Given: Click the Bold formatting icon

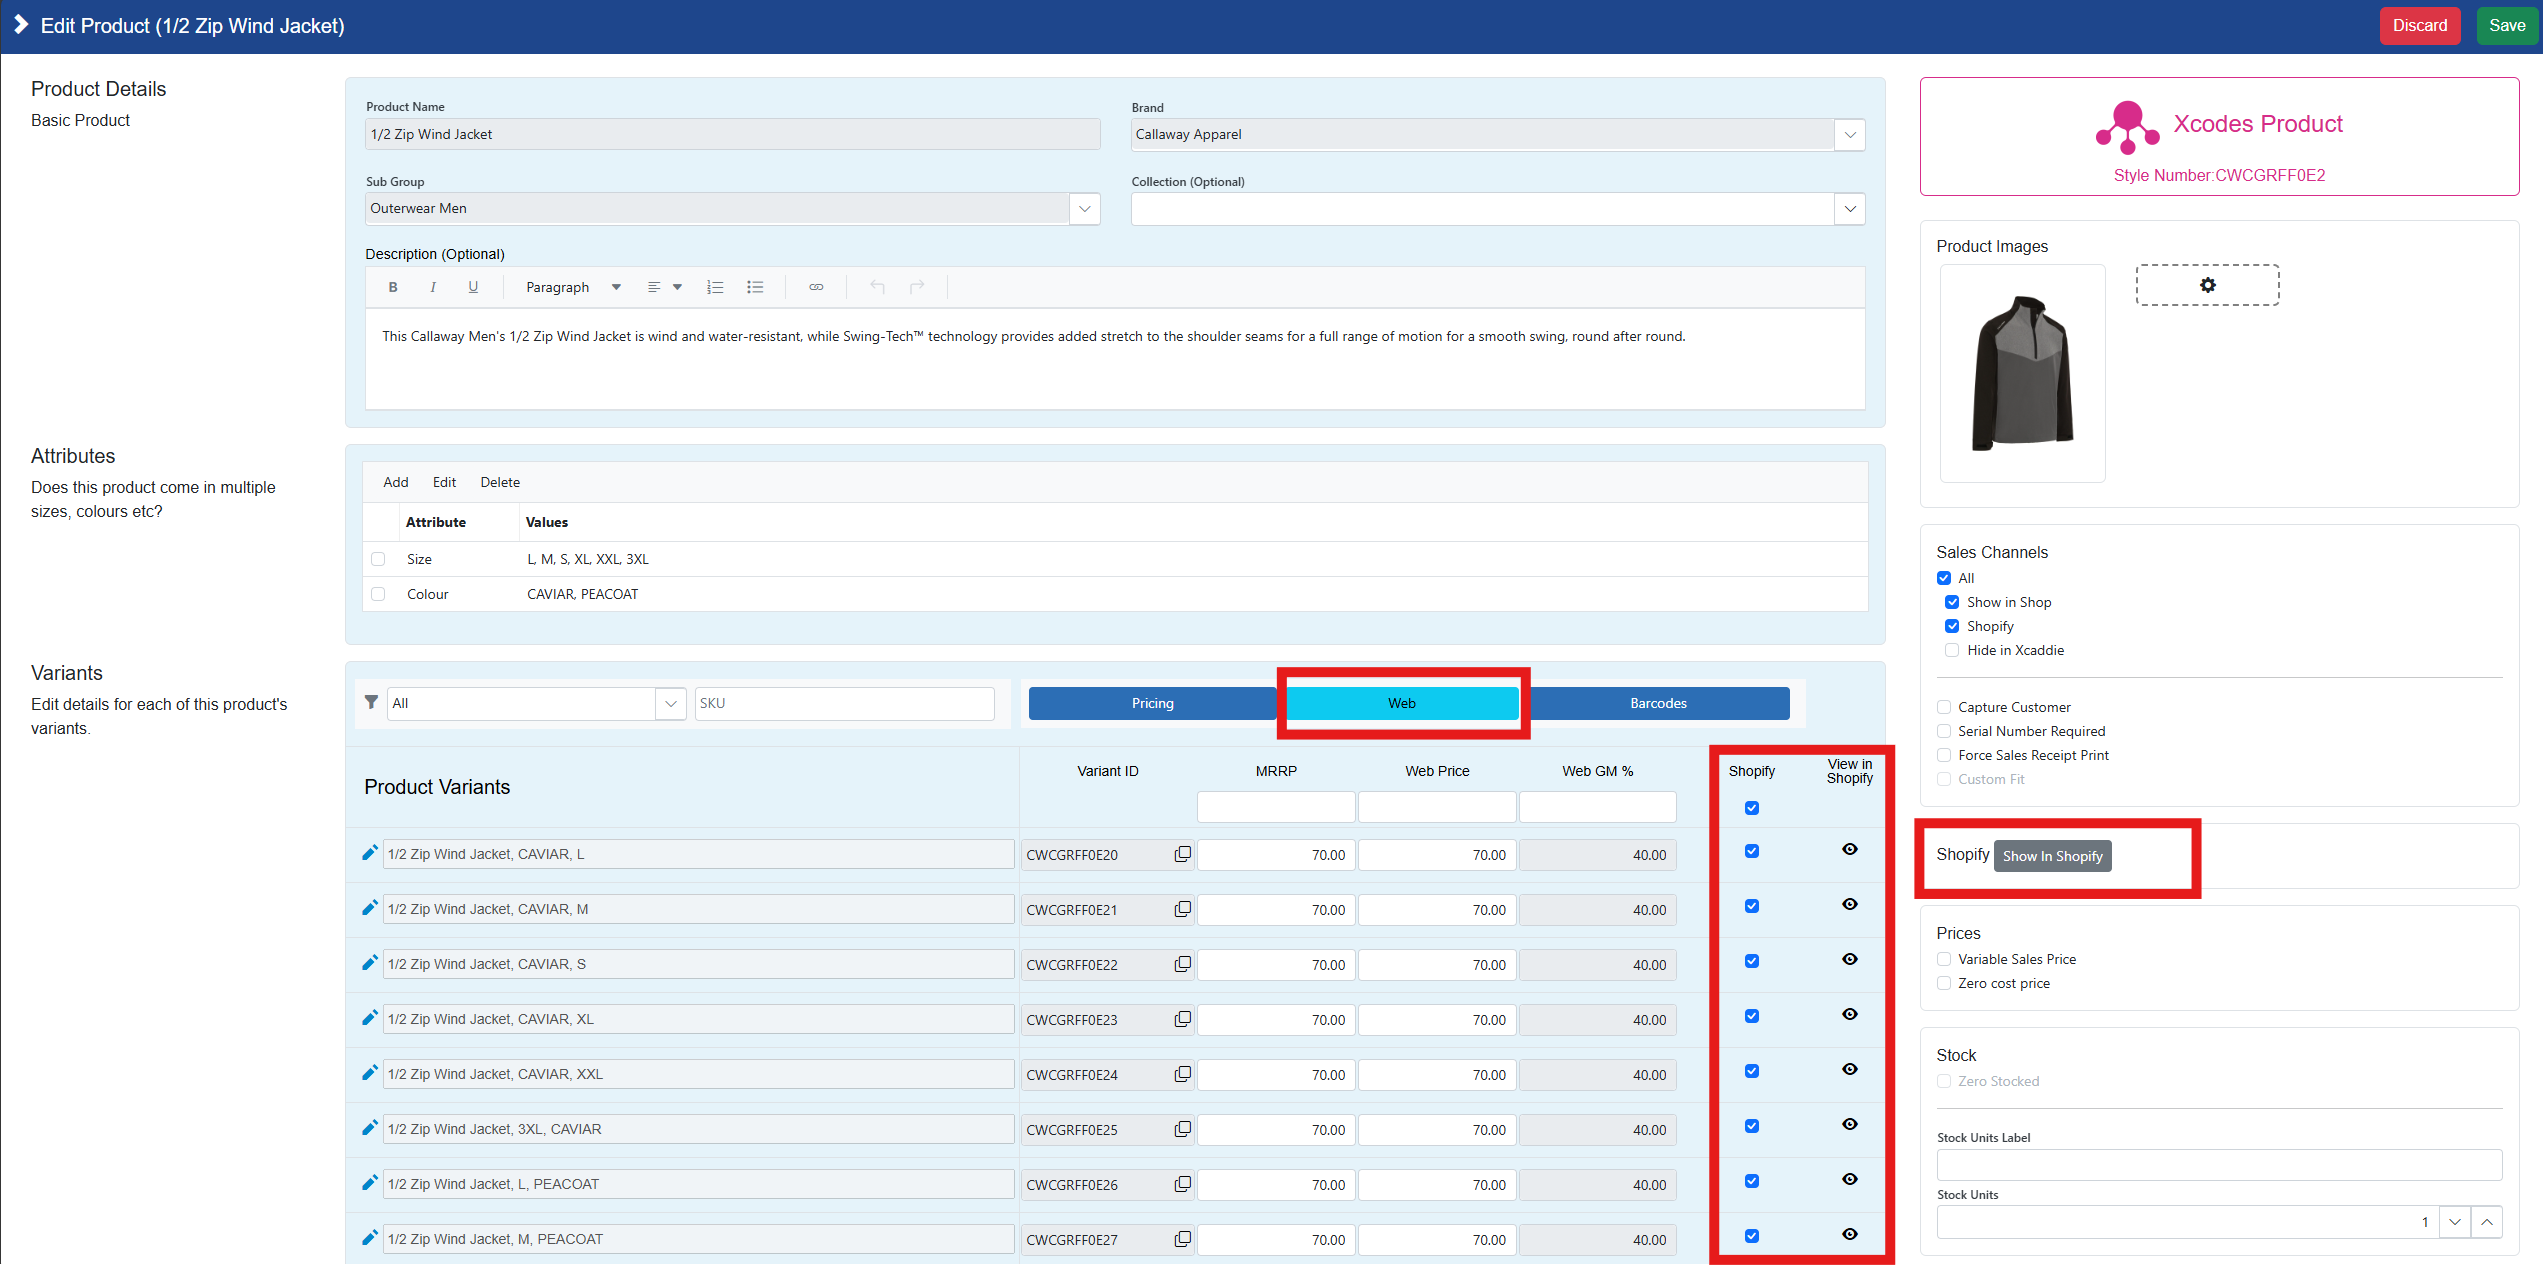Looking at the screenshot, I should (x=393, y=287).
